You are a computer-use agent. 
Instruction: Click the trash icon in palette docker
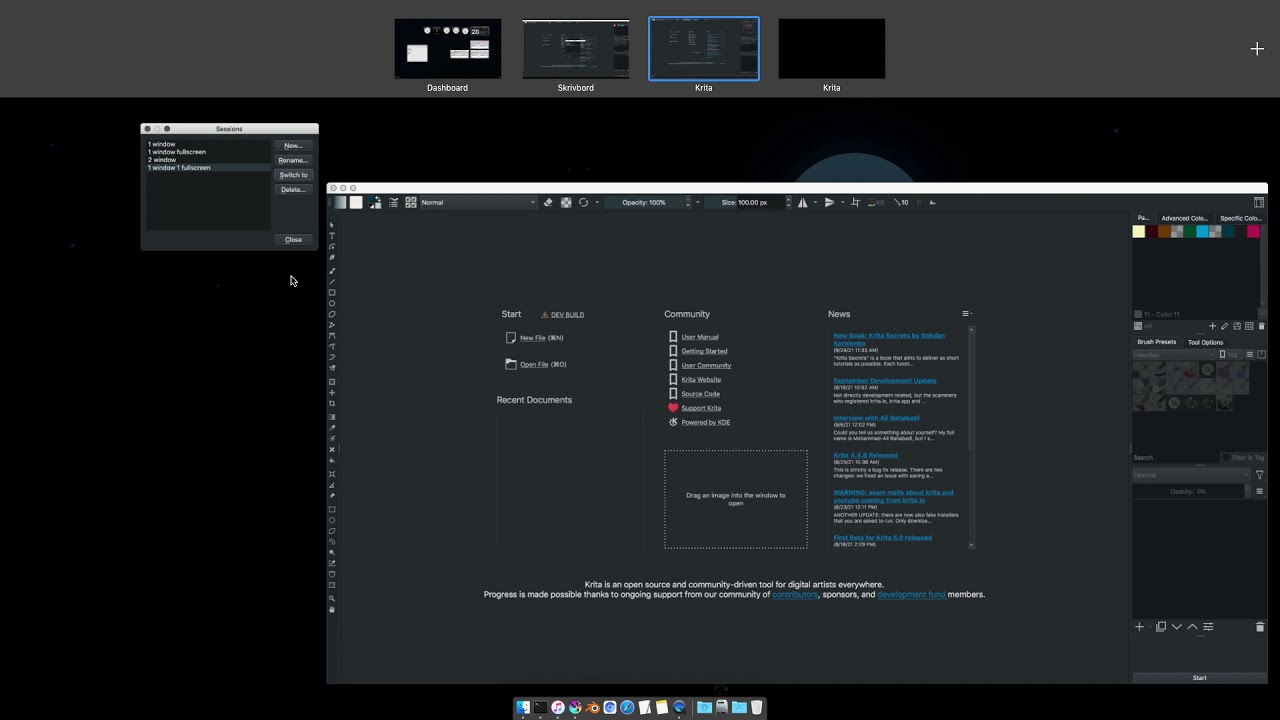point(1261,326)
